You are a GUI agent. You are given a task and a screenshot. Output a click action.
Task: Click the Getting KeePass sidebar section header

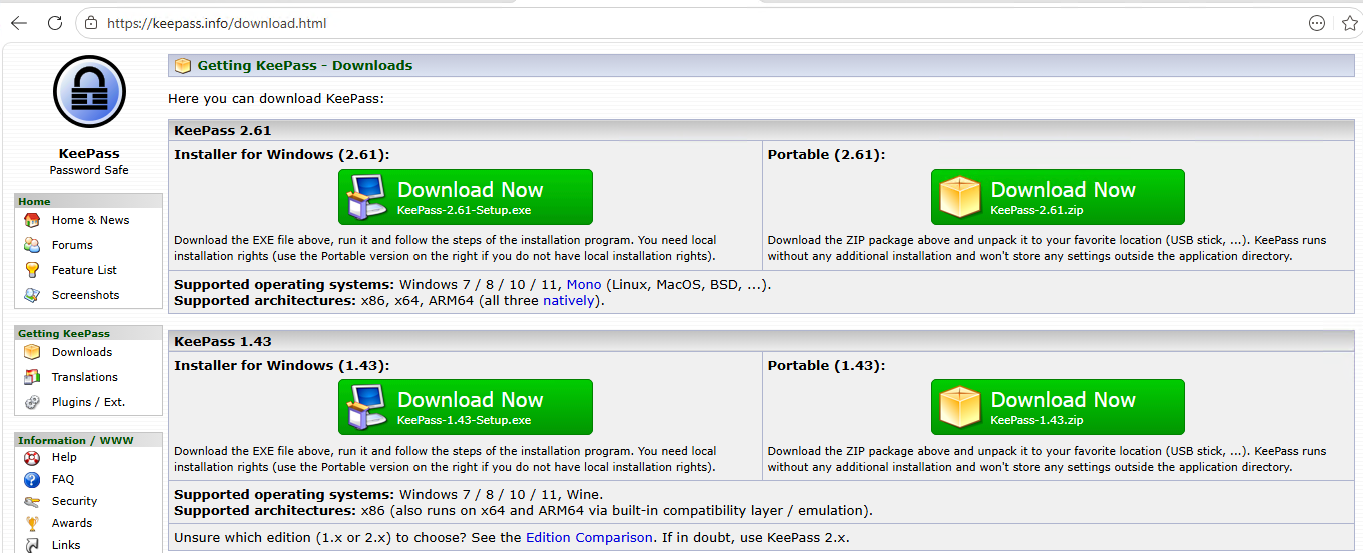tap(89, 333)
